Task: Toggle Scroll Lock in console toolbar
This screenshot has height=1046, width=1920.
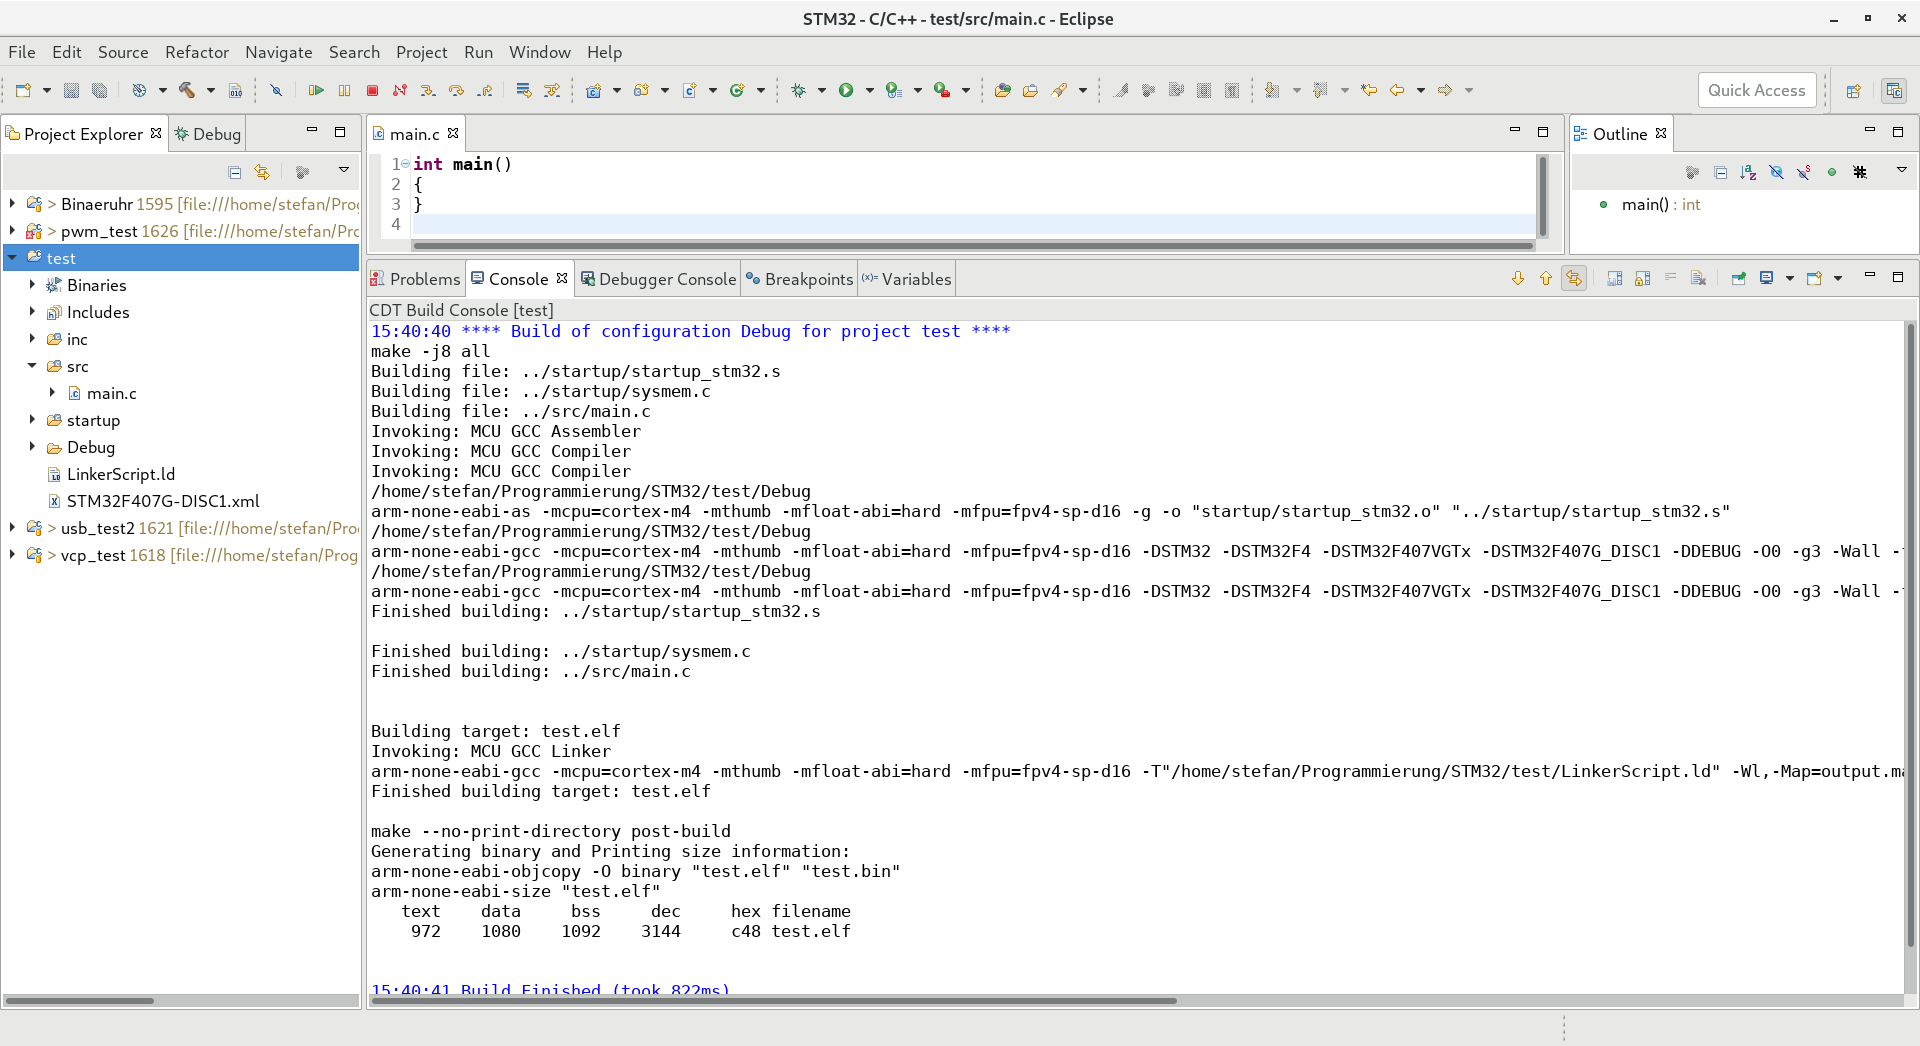Action: [x=1642, y=278]
